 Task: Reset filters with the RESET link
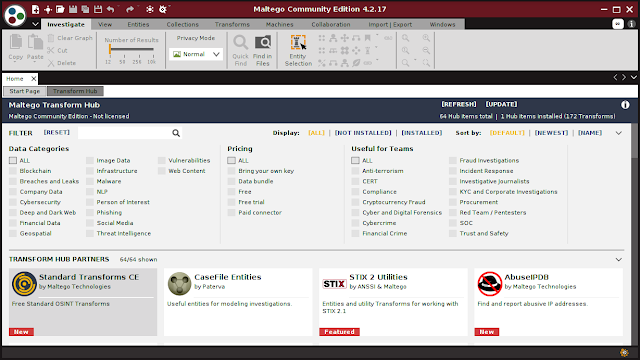[57, 133]
